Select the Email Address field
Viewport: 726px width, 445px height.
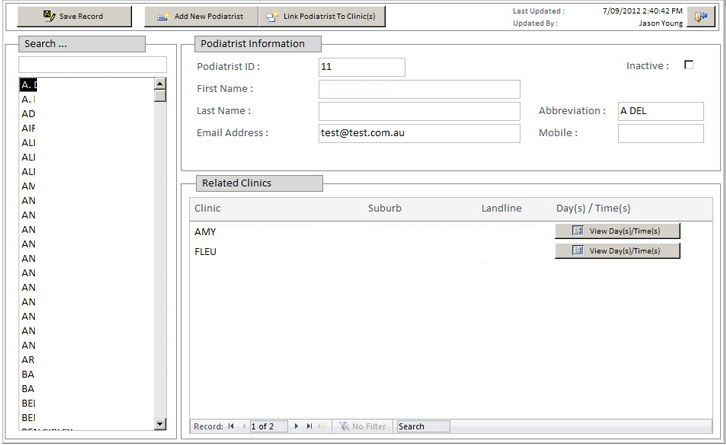pyautogui.click(x=419, y=133)
